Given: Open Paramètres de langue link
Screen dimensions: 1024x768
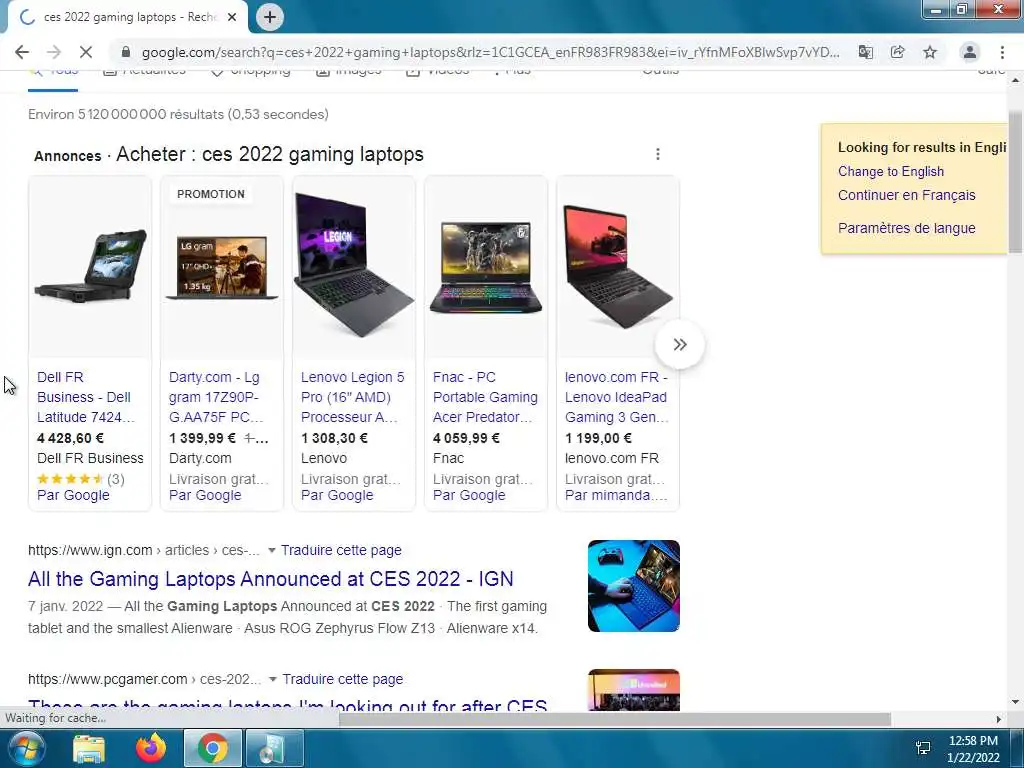Looking at the screenshot, I should (906, 228).
